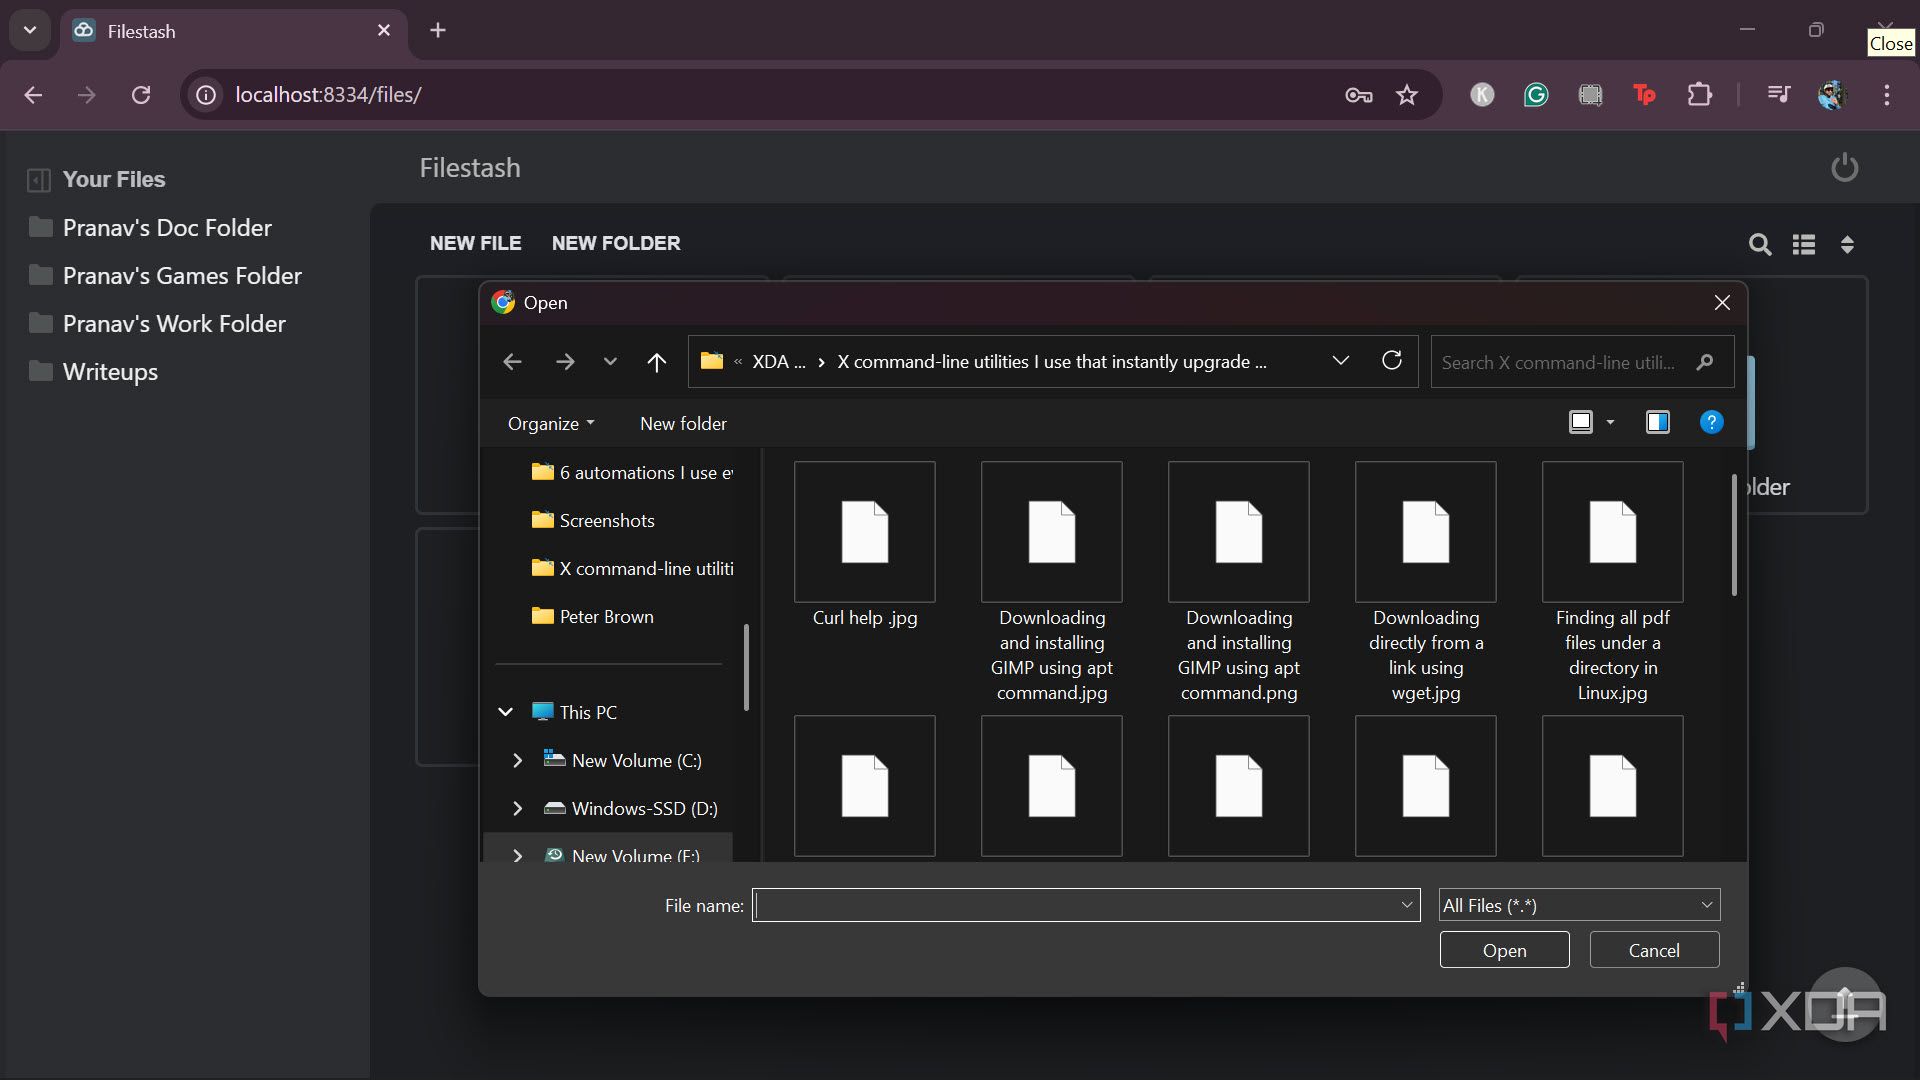Select Downloading and installing GIMP apt command.jpg

click(1051, 583)
